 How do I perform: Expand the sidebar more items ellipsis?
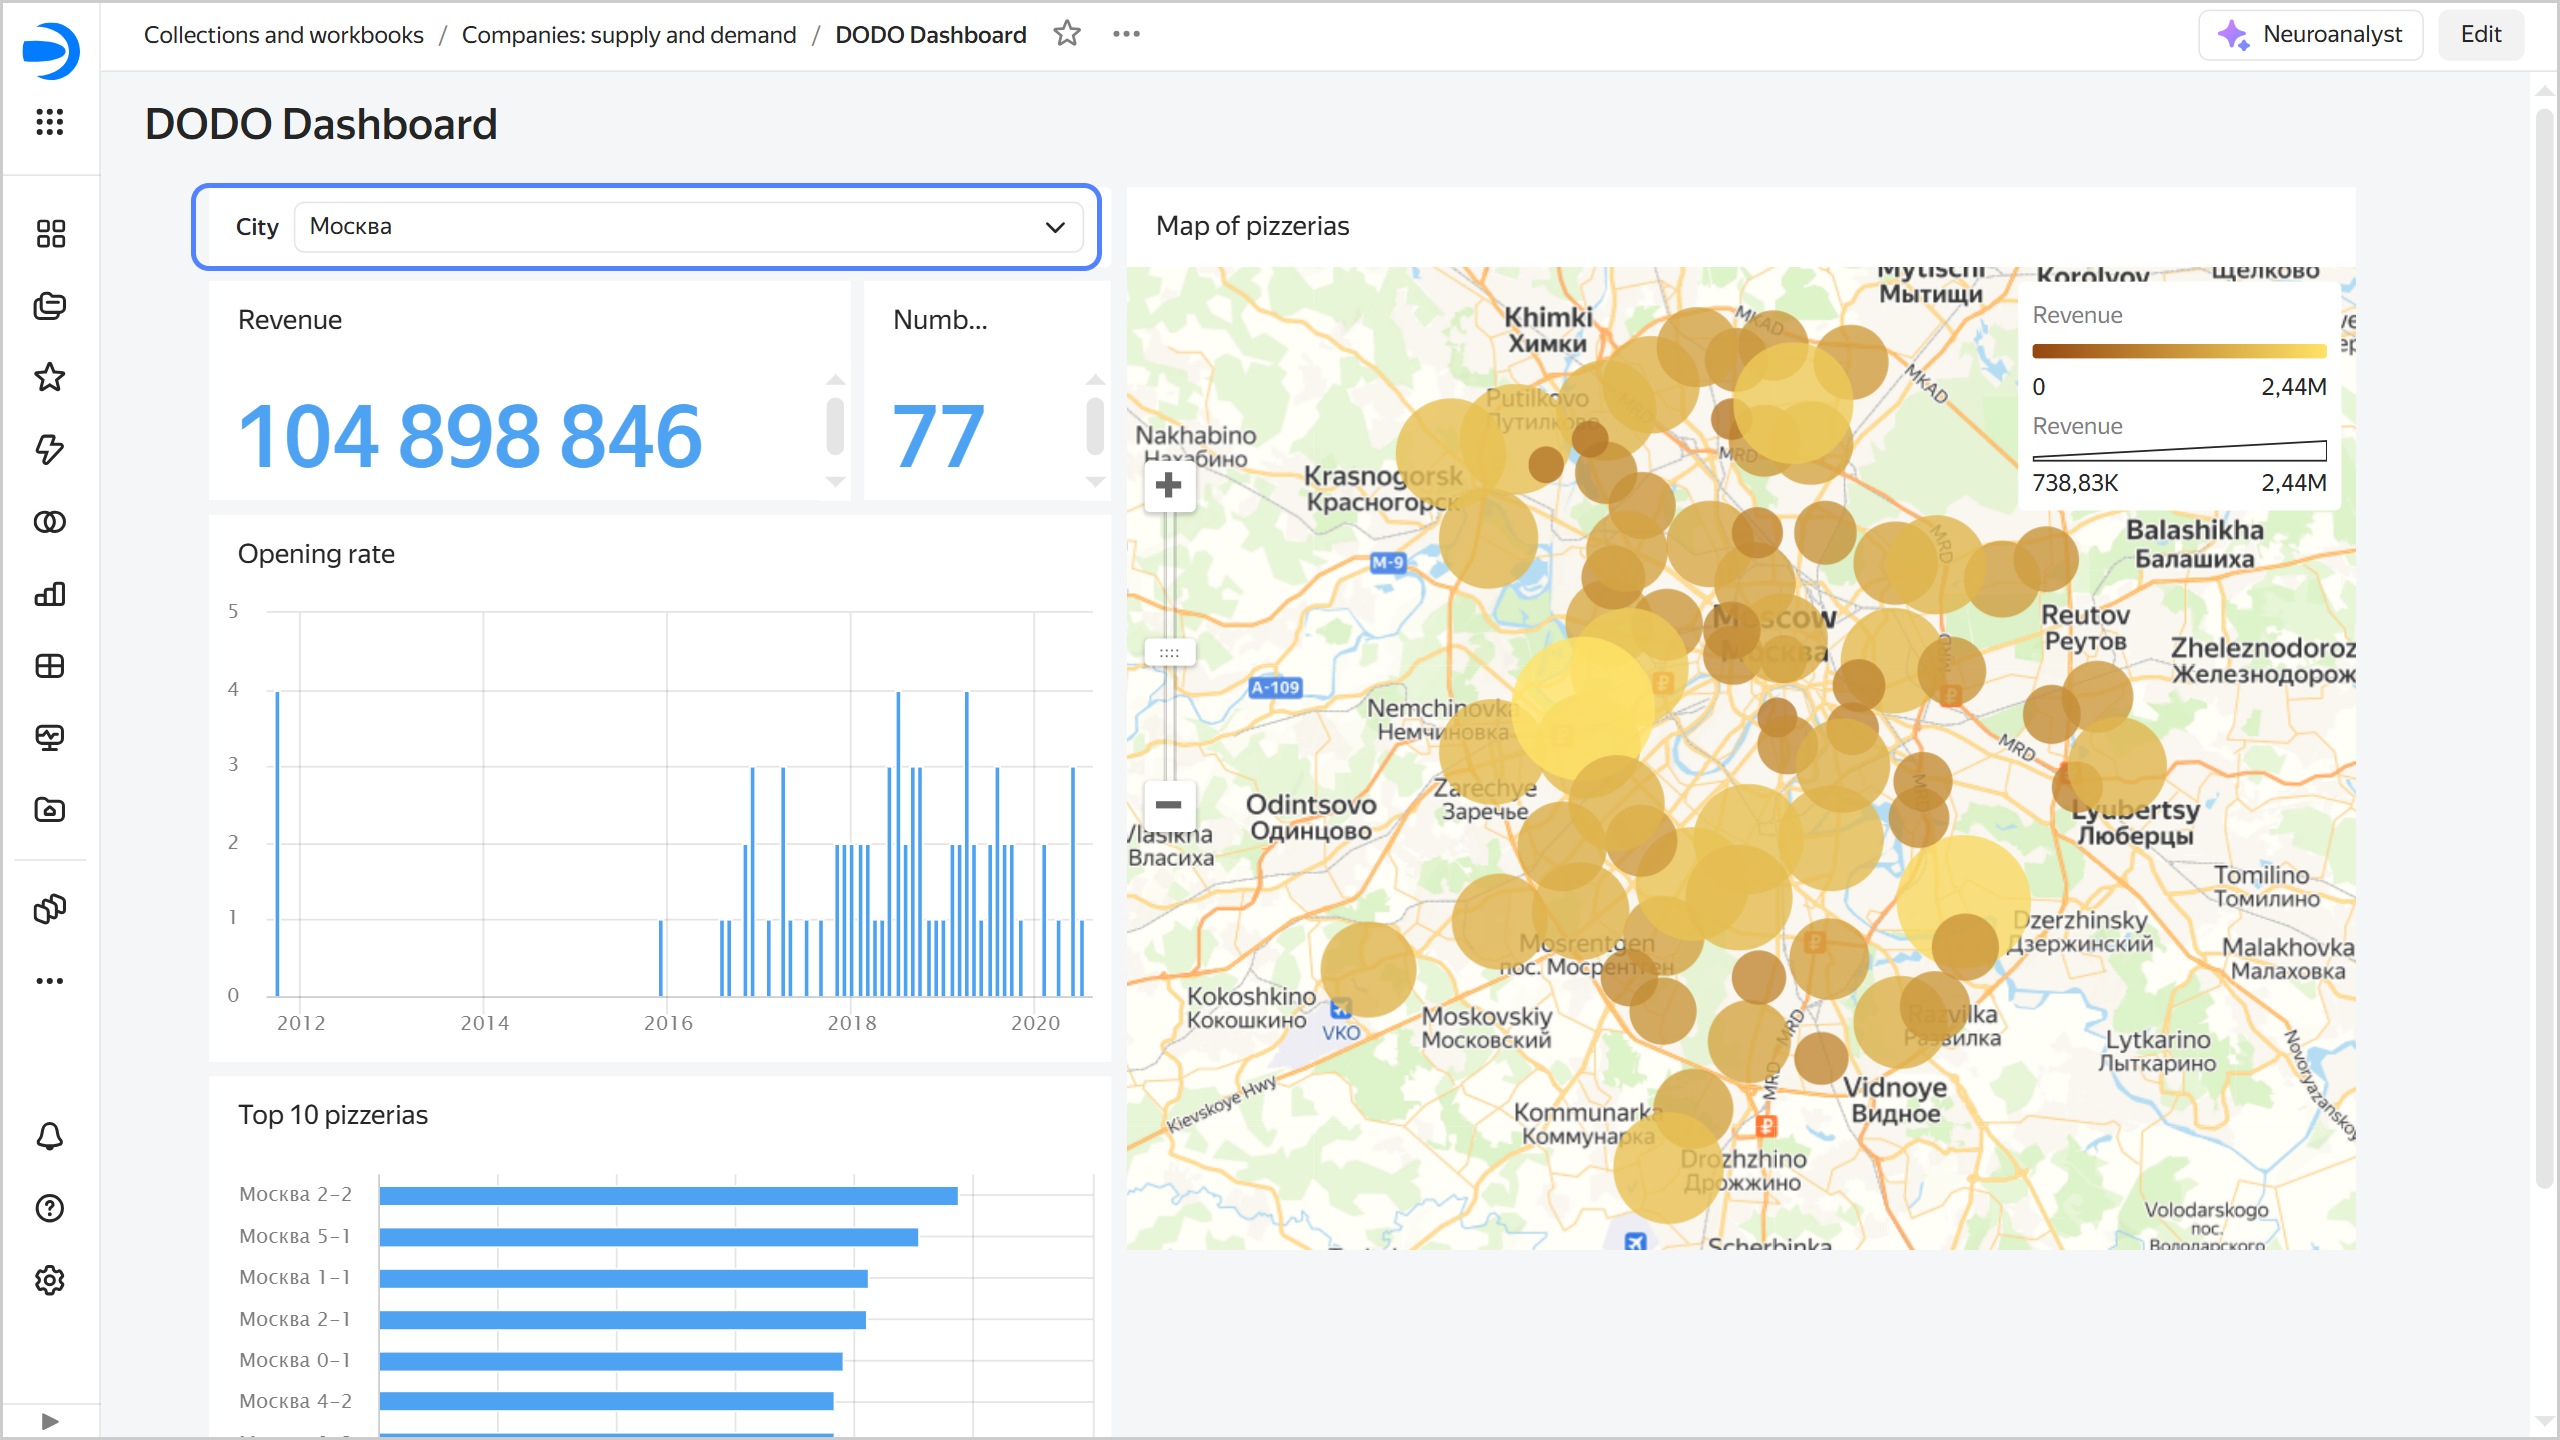(50, 981)
